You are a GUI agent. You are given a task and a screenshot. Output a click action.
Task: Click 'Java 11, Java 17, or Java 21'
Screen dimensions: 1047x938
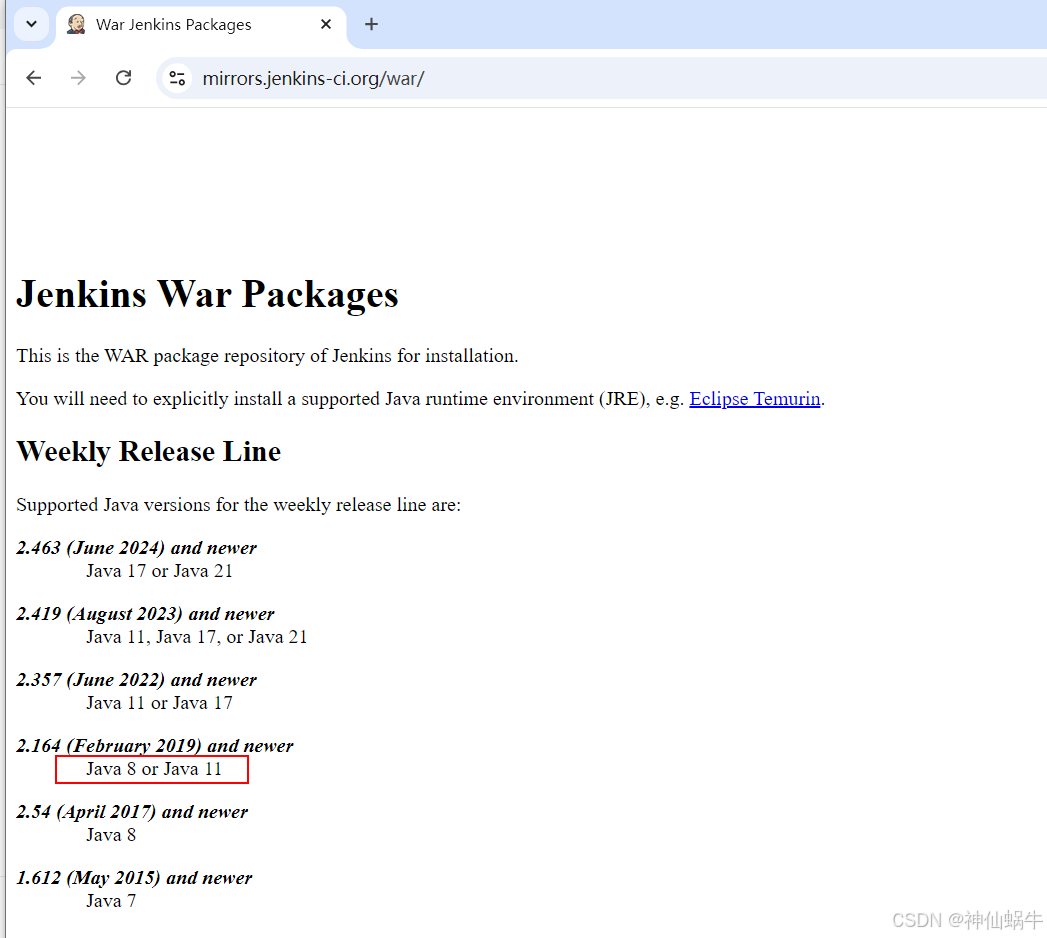click(x=197, y=637)
